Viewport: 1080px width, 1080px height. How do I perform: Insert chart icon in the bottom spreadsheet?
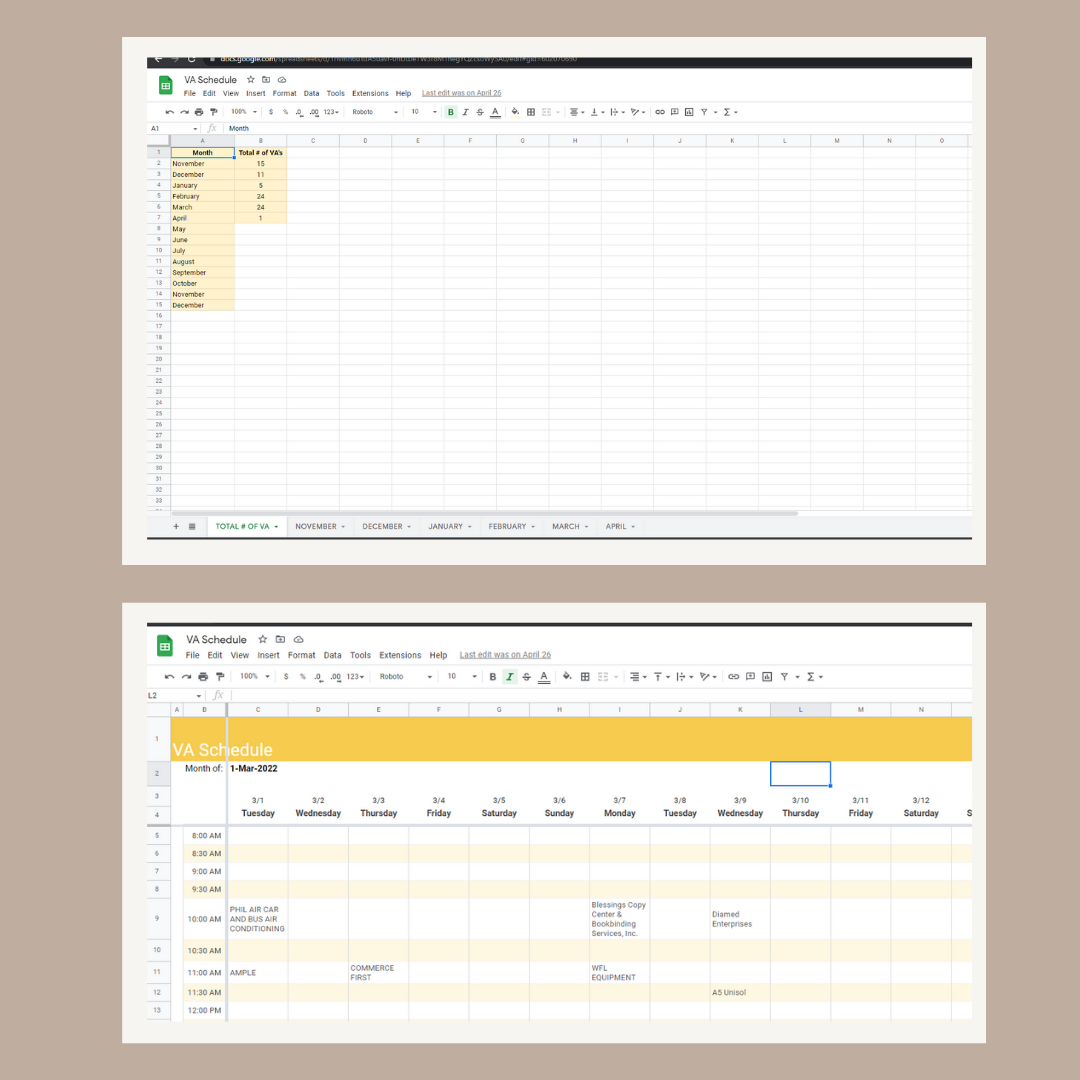(767, 677)
